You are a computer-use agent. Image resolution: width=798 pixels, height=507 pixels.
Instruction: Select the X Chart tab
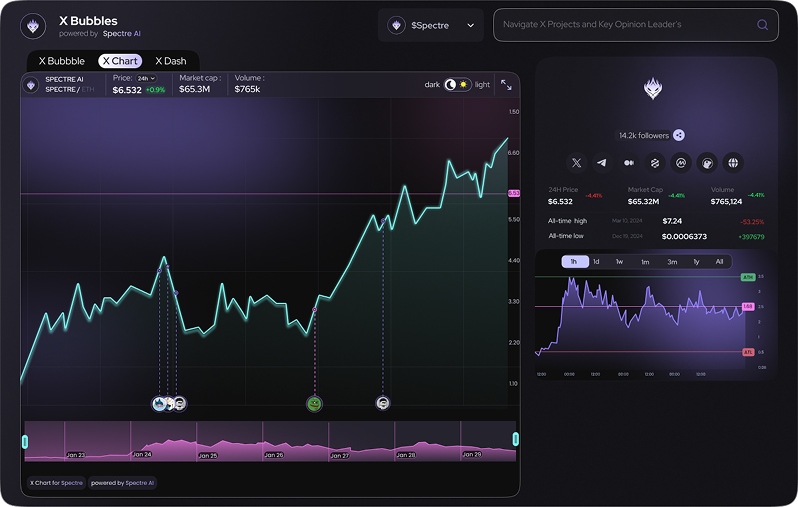pos(120,61)
